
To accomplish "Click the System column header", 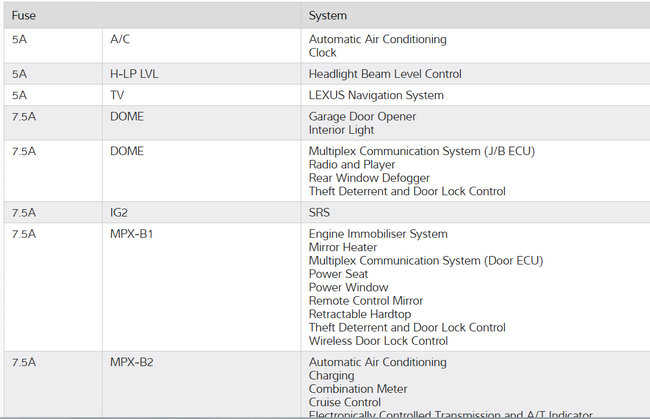I will pos(328,16).
